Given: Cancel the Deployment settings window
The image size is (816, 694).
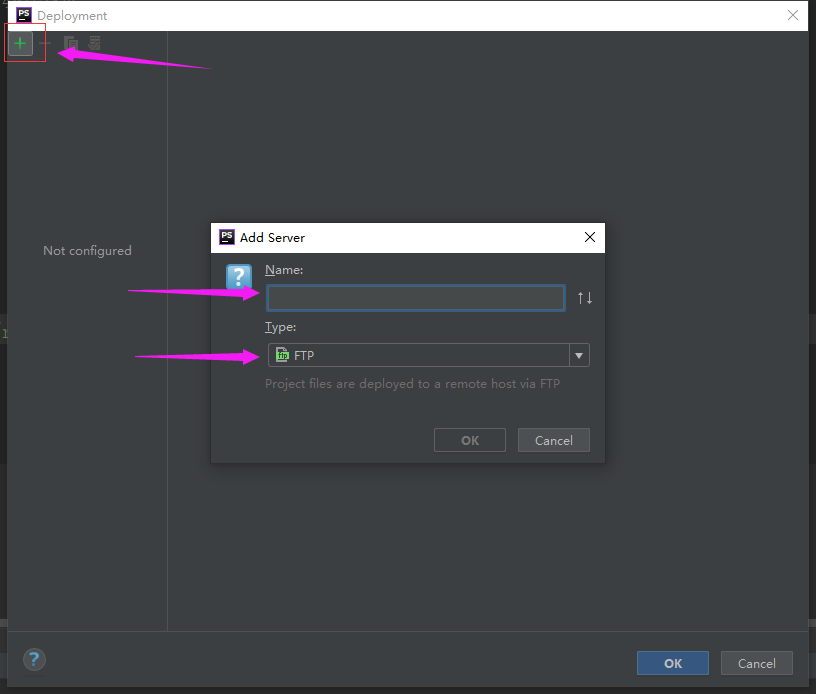Looking at the screenshot, I should tap(756, 663).
